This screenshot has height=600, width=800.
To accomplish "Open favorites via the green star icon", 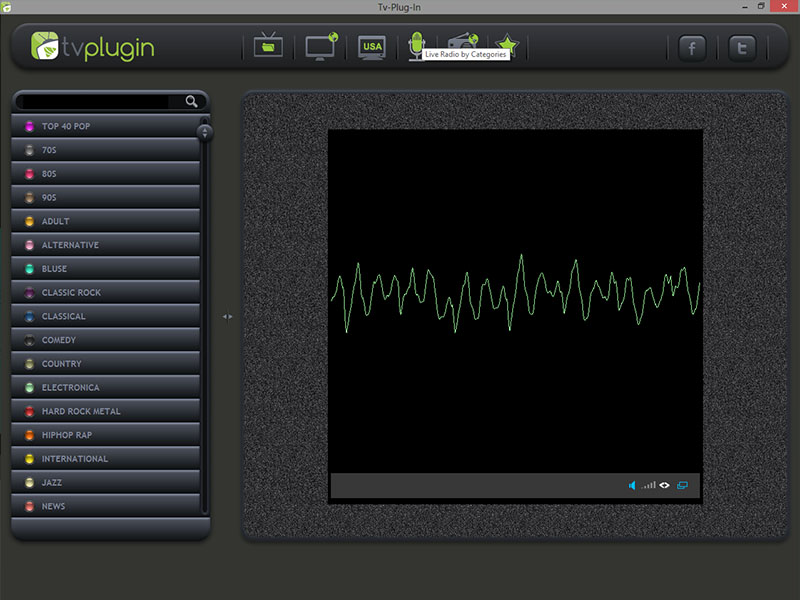I will [507, 44].
